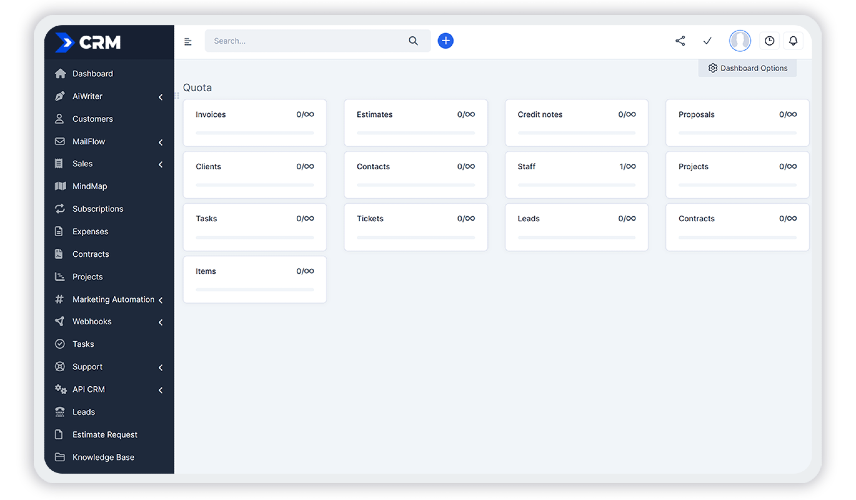Click Projects label in the sidebar
This screenshot has width=856, height=500.
click(x=87, y=277)
